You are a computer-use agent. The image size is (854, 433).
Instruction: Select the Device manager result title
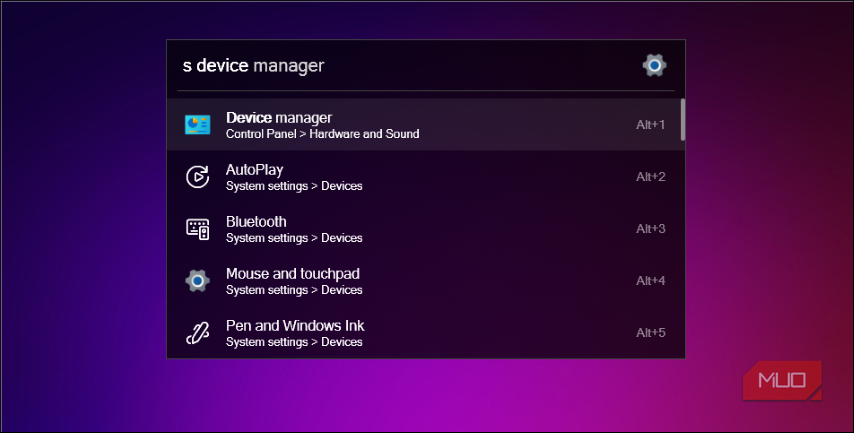(279, 118)
